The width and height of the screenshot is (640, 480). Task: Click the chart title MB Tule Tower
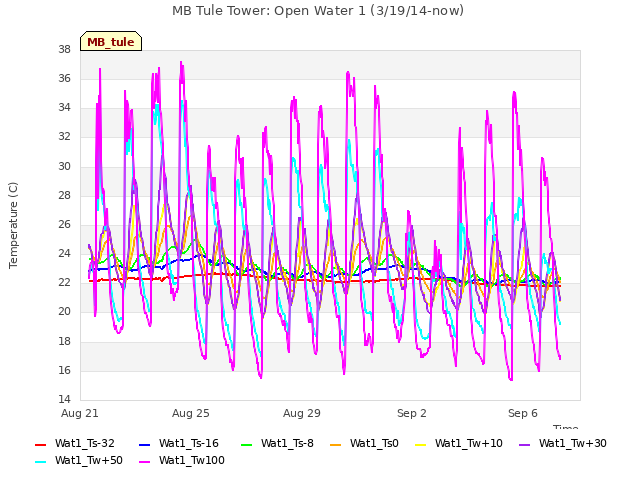(x=318, y=11)
